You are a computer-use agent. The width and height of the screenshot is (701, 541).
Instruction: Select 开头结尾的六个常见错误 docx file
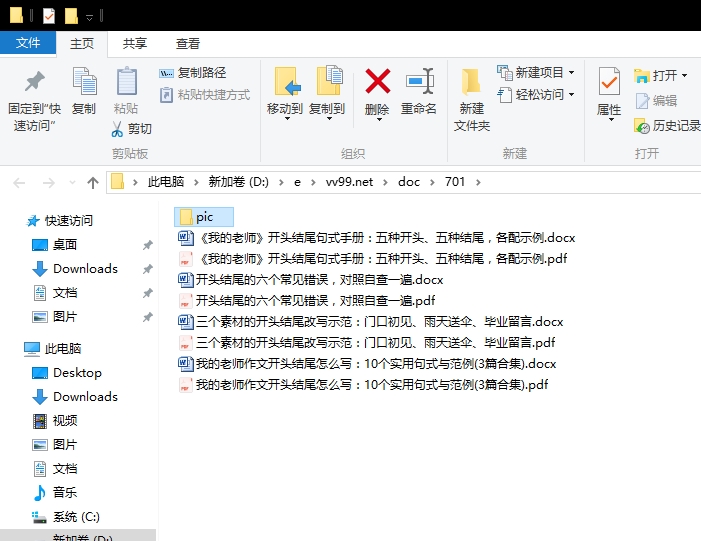tap(311, 279)
